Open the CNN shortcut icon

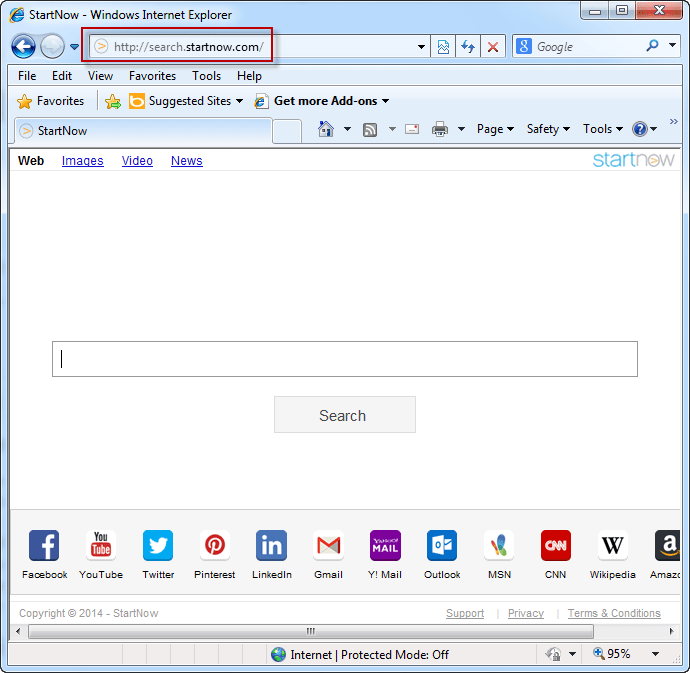click(x=556, y=546)
